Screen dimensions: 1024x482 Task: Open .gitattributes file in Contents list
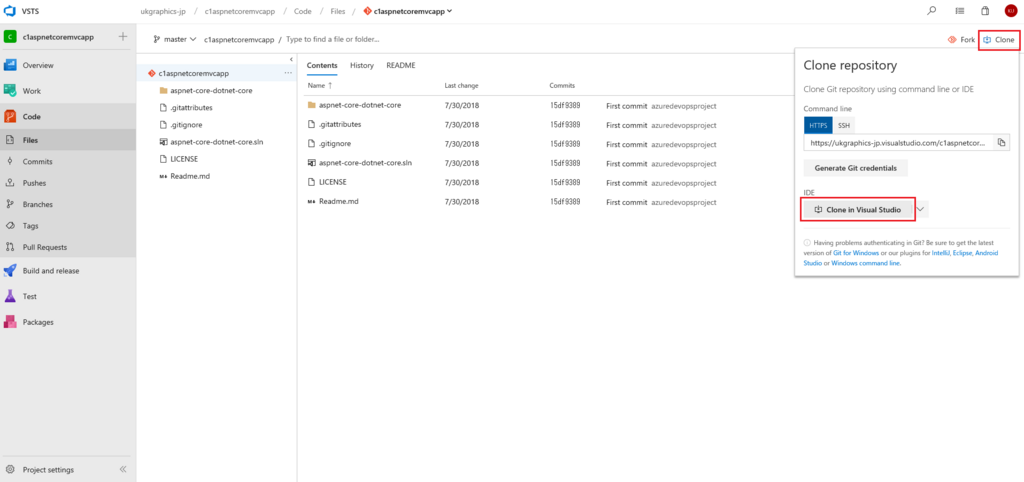[x=340, y=124]
